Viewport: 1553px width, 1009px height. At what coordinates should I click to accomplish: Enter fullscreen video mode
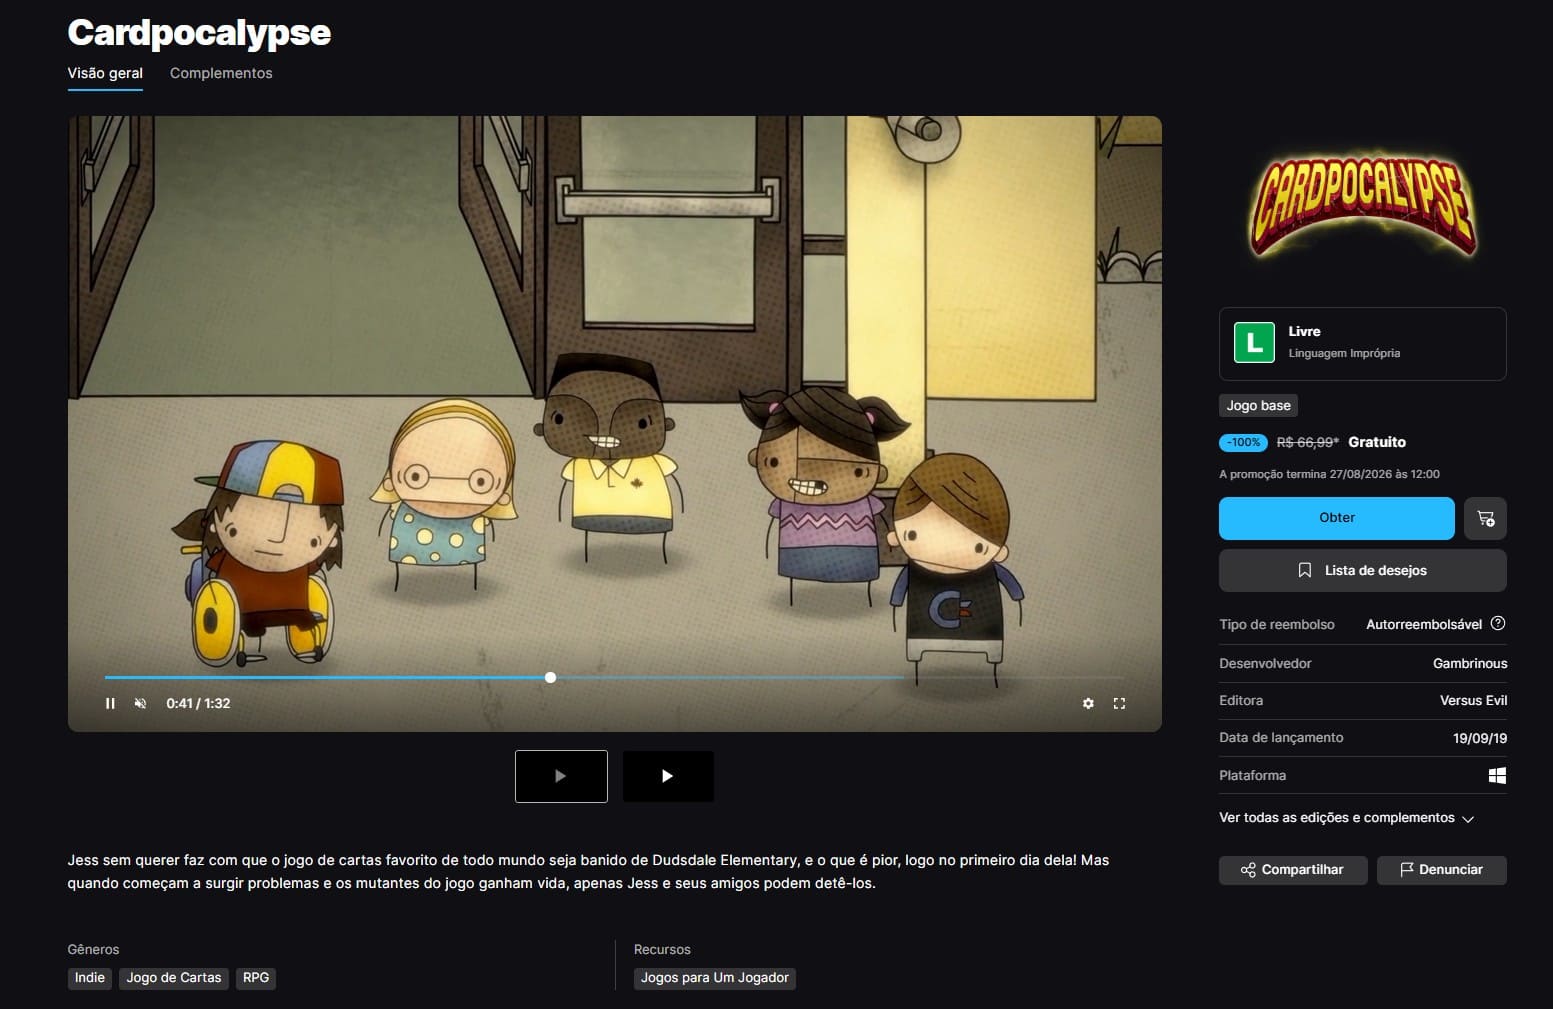tap(1119, 703)
